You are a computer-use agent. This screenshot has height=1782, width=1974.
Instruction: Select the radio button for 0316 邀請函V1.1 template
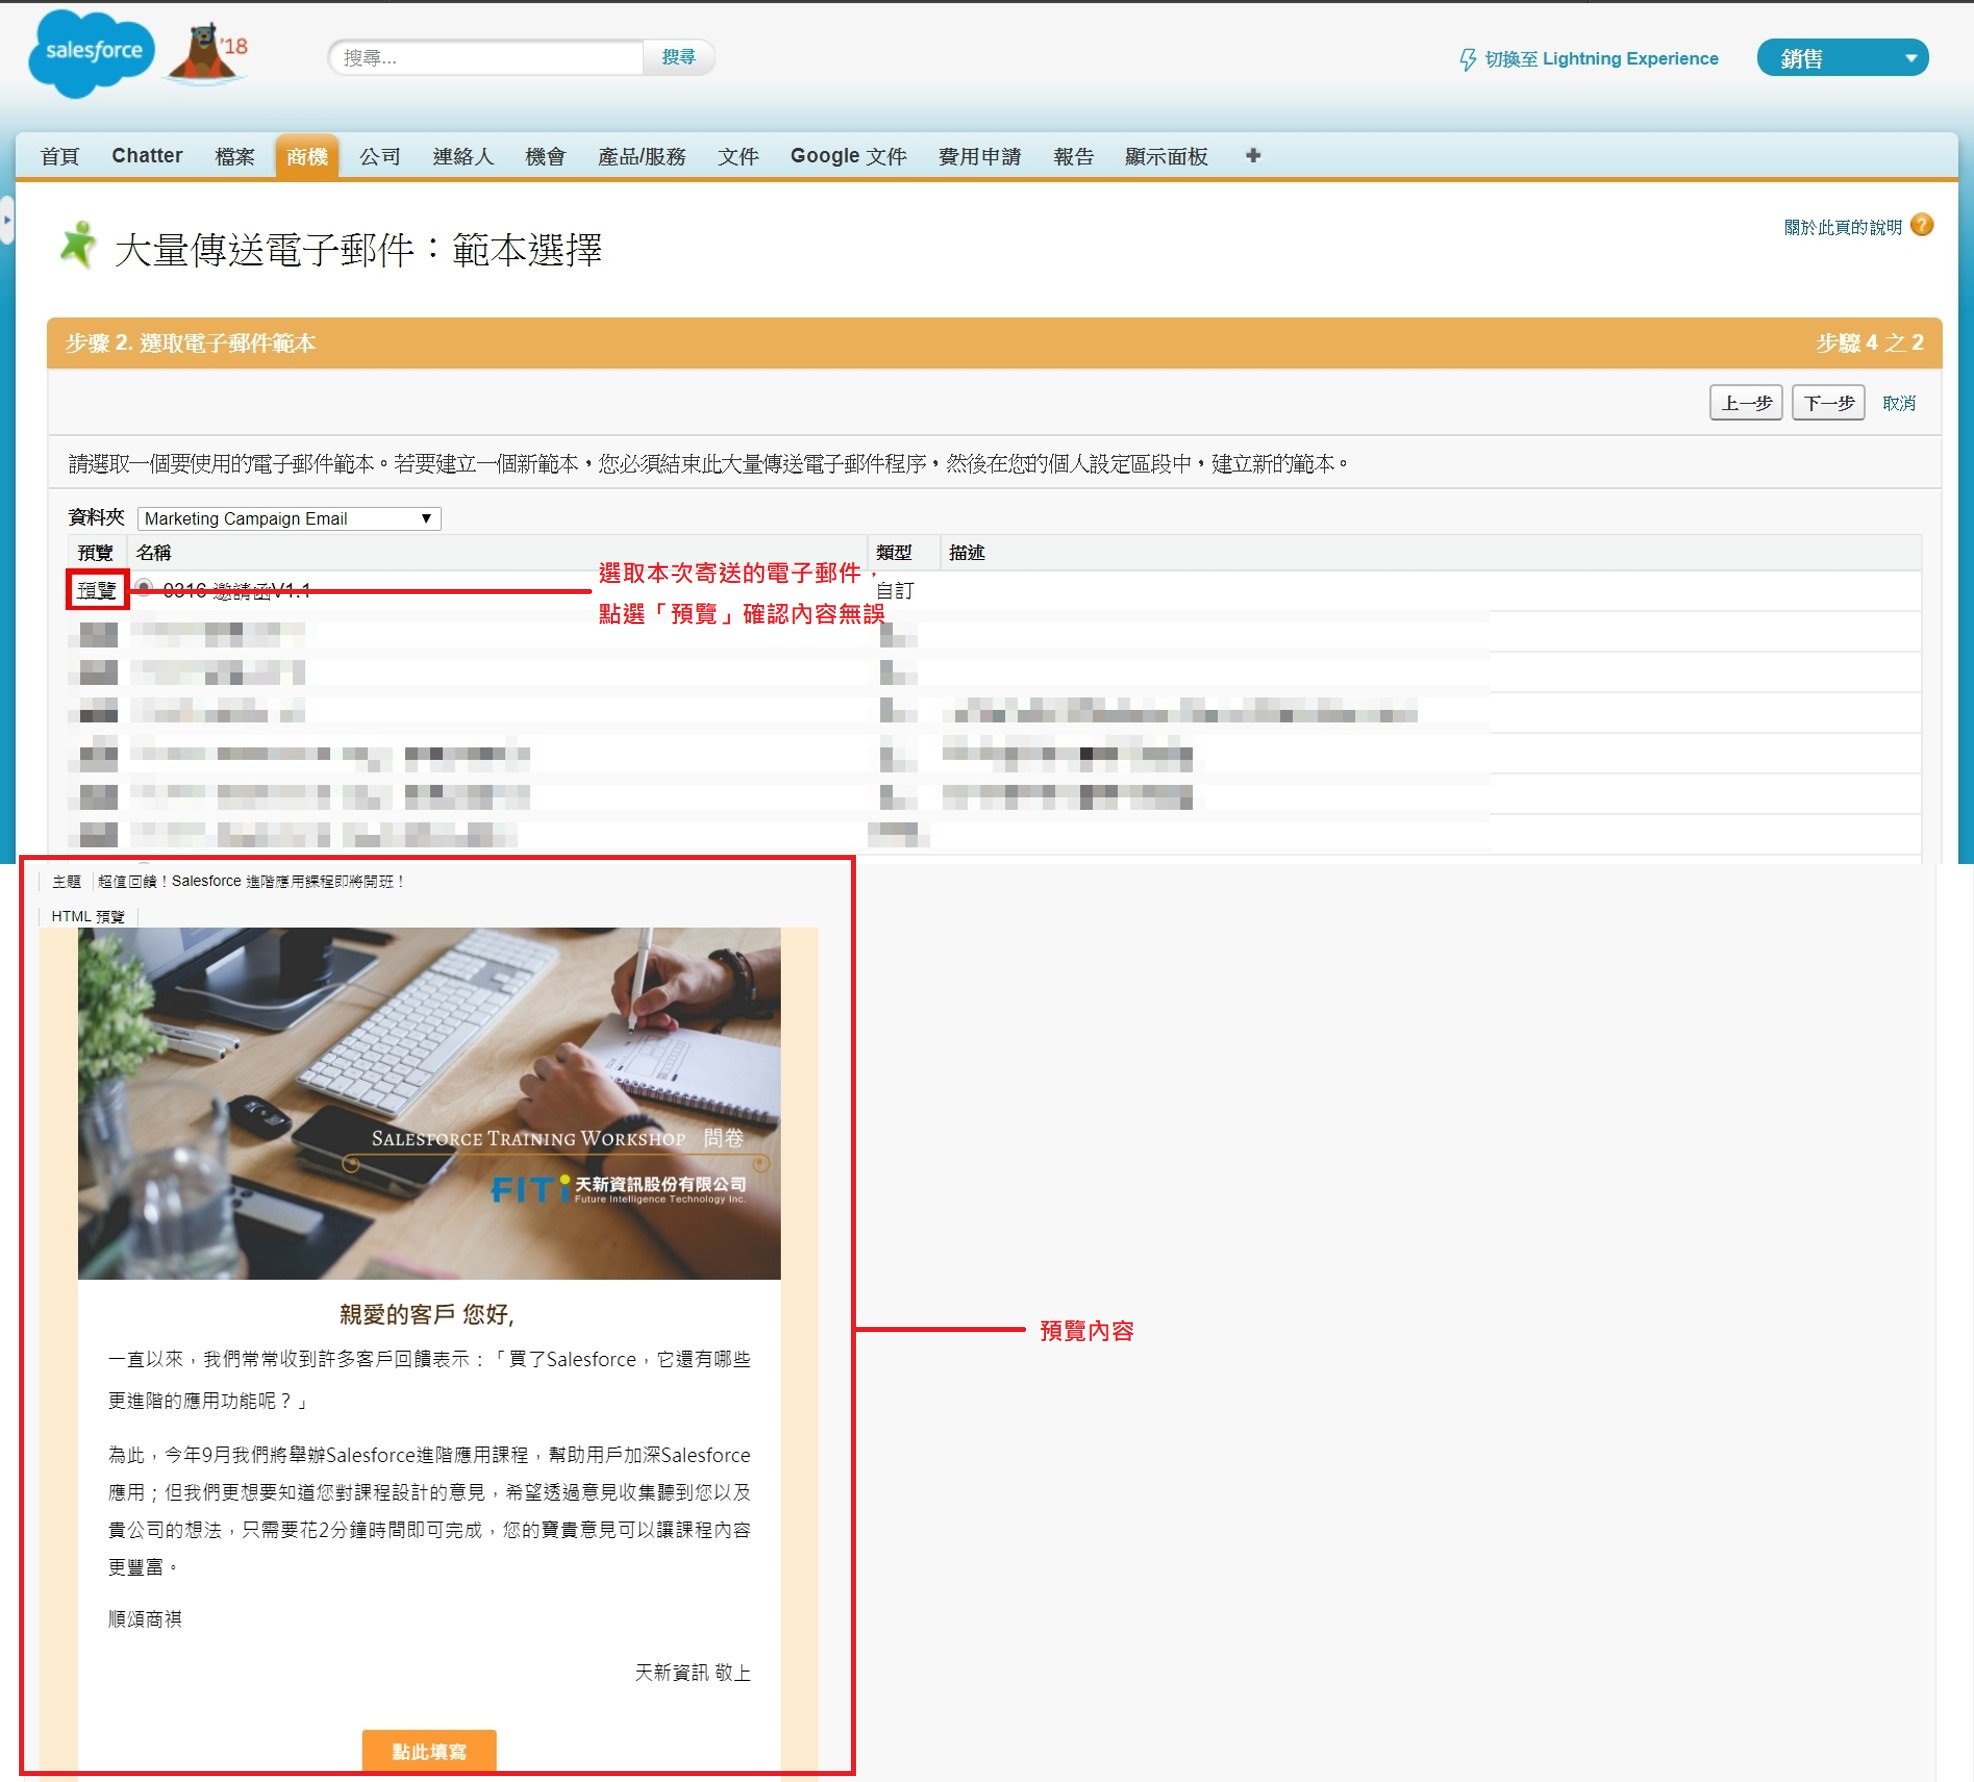143,589
